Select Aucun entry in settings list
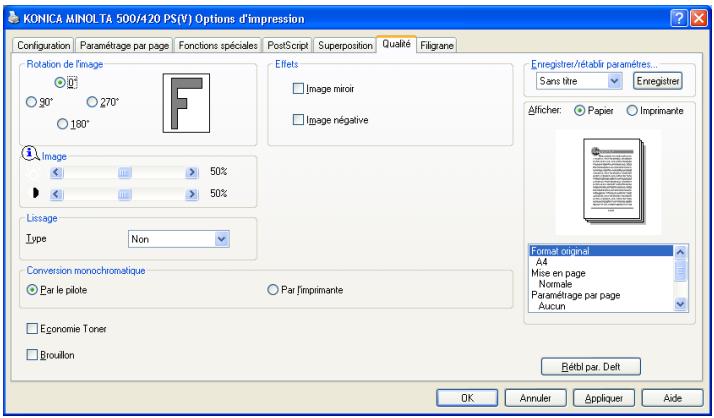 [x=601, y=306]
